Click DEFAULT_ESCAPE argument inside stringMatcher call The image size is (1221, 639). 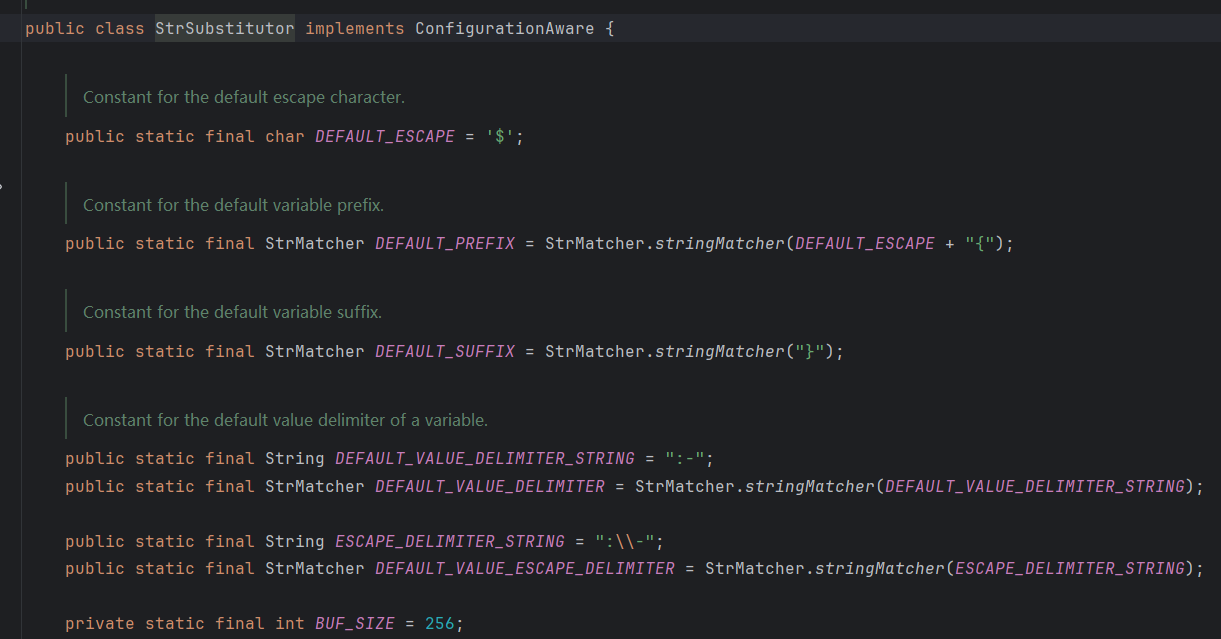tap(864, 244)
